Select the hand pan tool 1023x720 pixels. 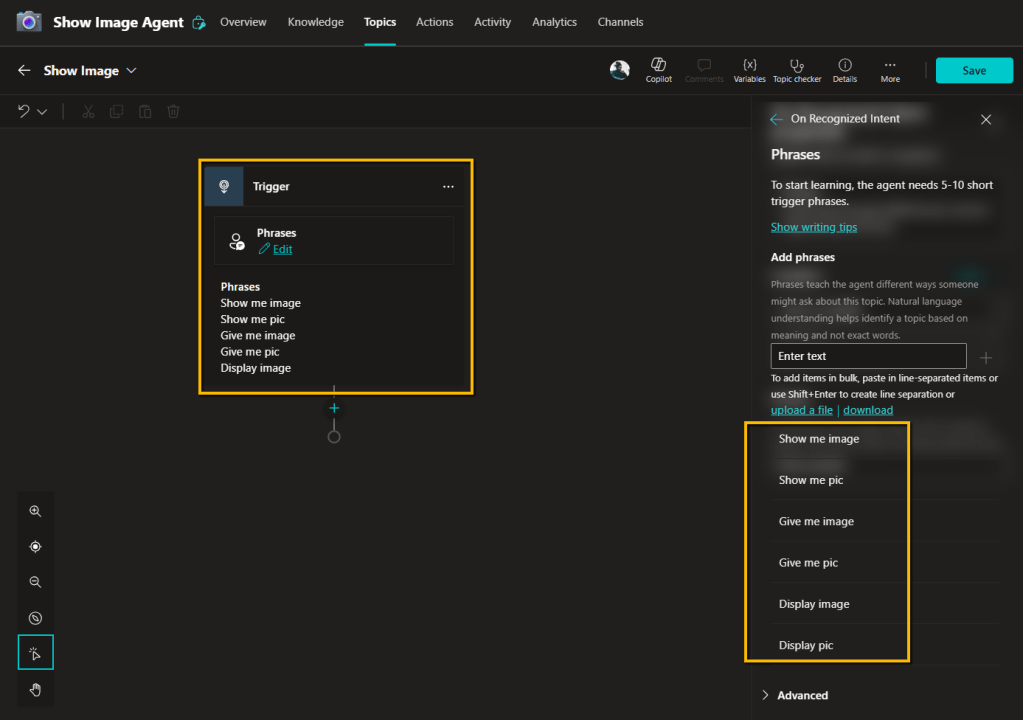pyautogui.click(x=35, y=689)
